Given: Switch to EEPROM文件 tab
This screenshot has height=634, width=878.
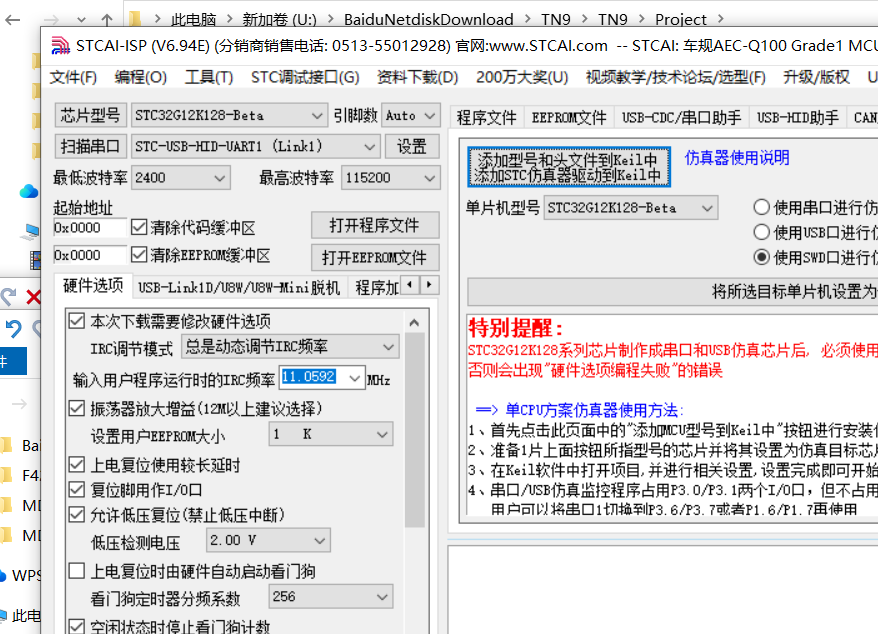Looking at the screenshot, I should [x=569, y=117].
